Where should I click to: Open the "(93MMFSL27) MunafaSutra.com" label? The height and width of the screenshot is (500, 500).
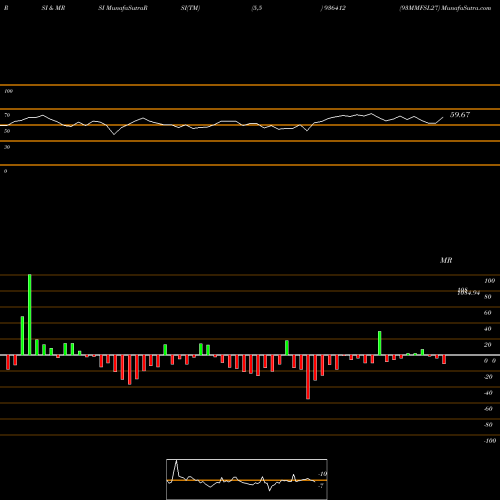(x=445, y=8)
